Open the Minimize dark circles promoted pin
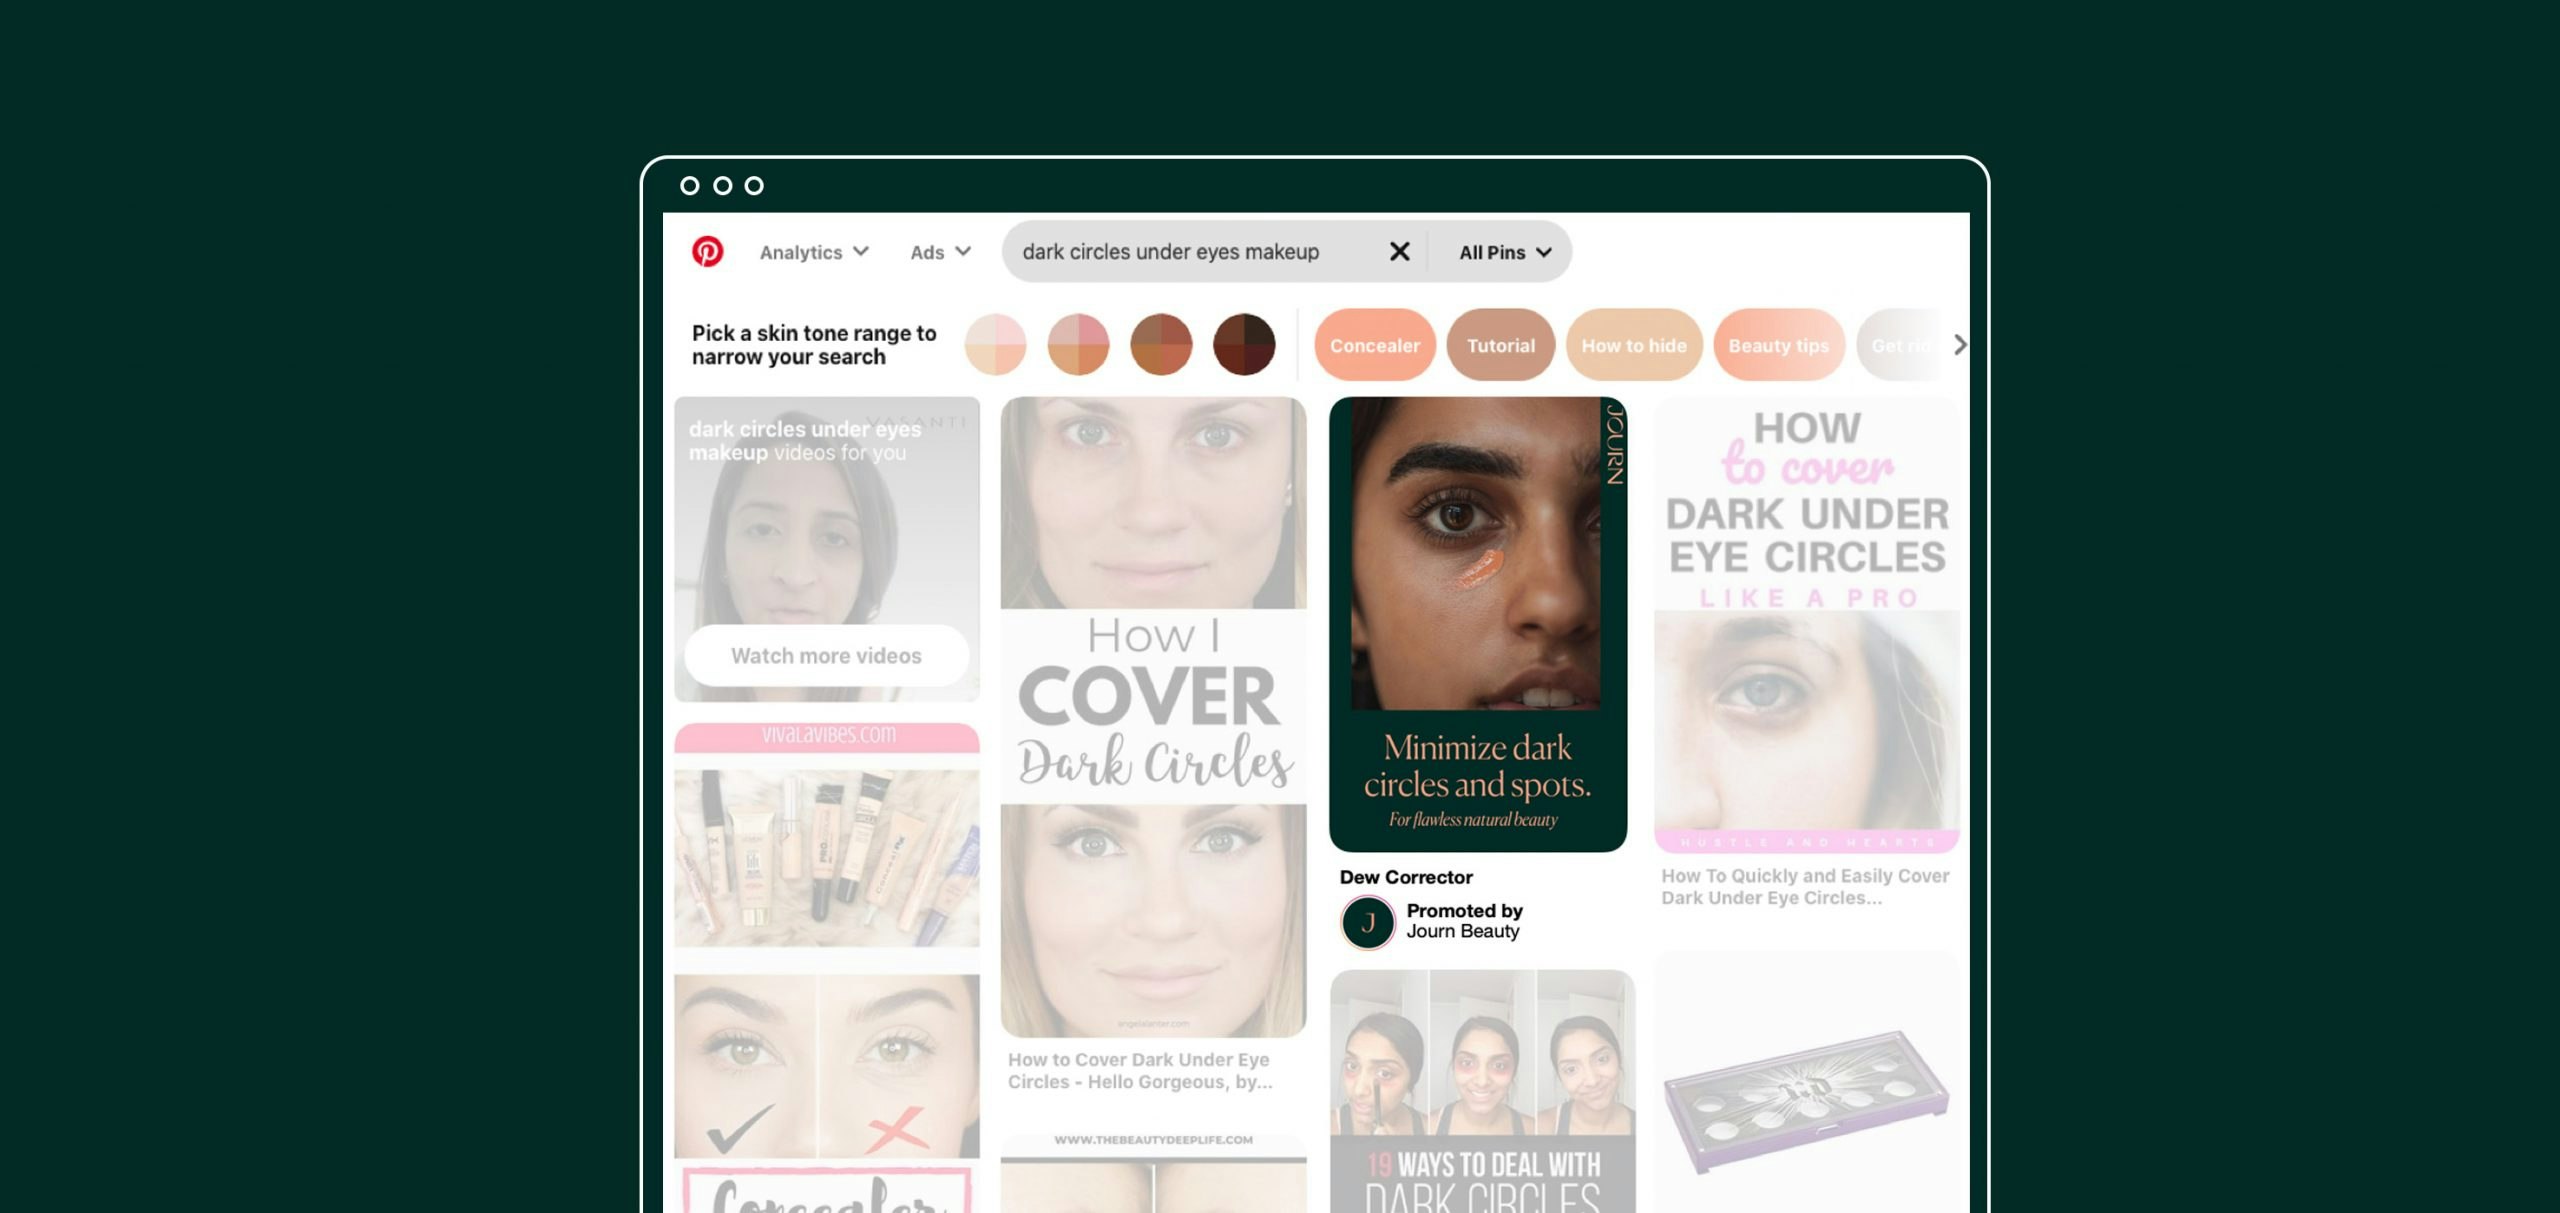 [x=1477, y=623]
